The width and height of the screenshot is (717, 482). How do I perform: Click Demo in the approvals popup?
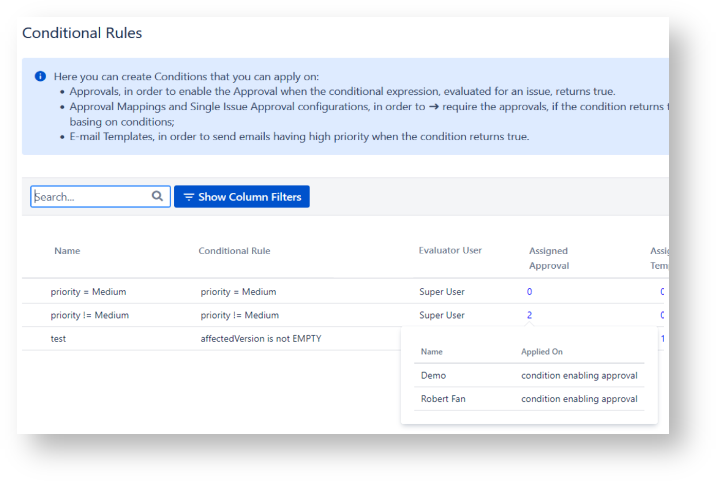433,376
